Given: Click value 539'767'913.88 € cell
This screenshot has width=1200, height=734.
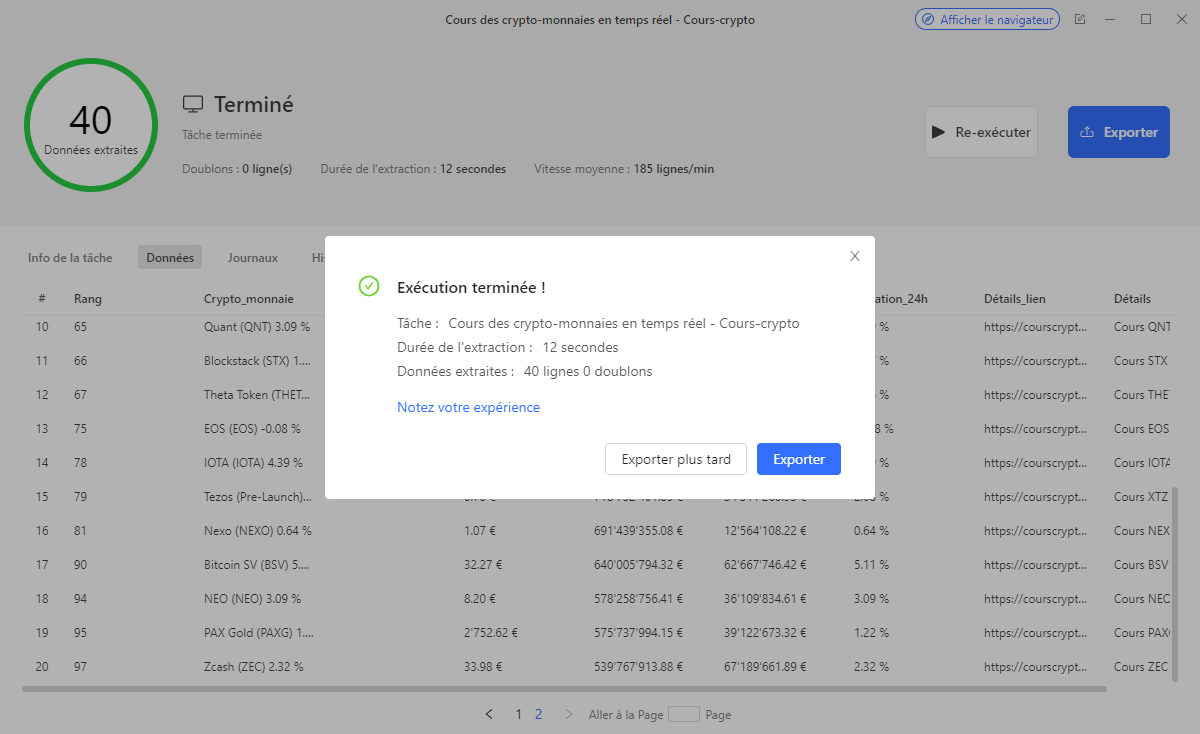Looking at the screenshot, I should coord(640,667).
